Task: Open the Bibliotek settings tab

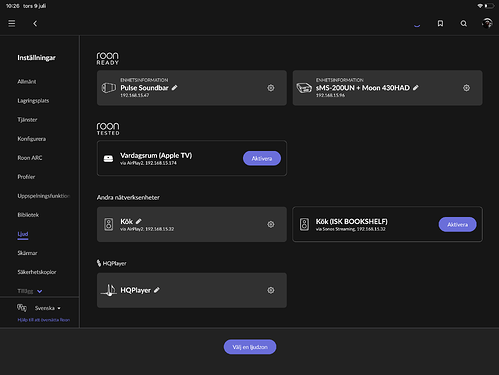Action: (x=28, y=215)
